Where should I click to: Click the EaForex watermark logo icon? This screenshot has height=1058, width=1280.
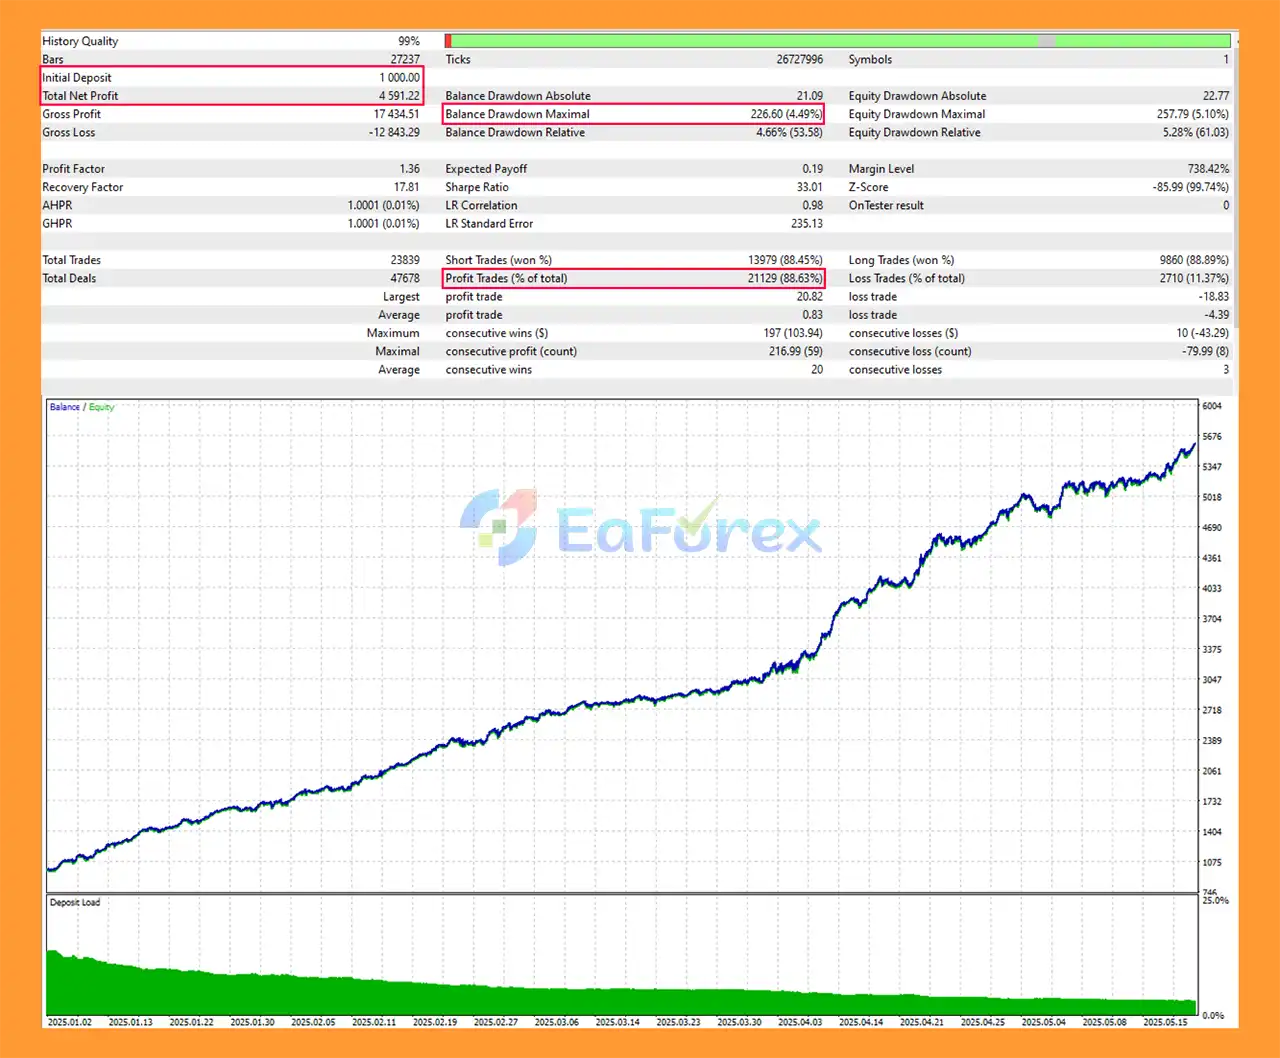tap(499, 527)
